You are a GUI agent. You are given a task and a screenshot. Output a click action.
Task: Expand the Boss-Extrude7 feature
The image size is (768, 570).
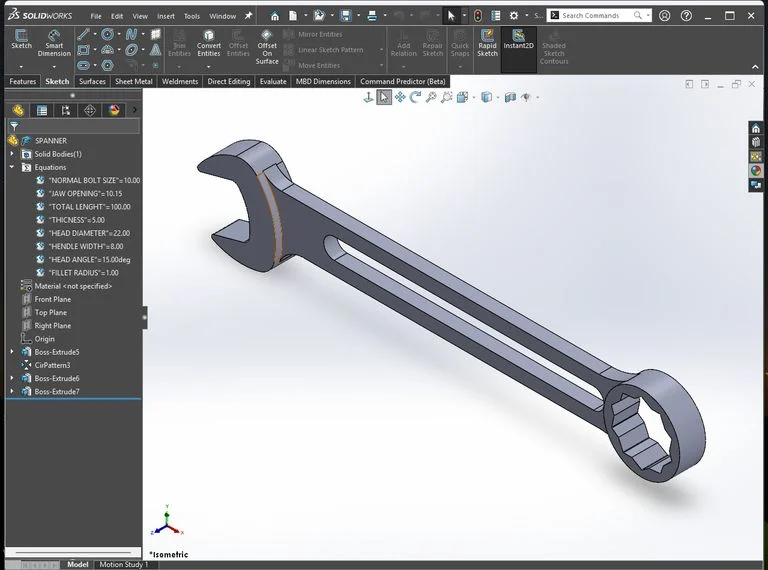(x=12, y=391)
